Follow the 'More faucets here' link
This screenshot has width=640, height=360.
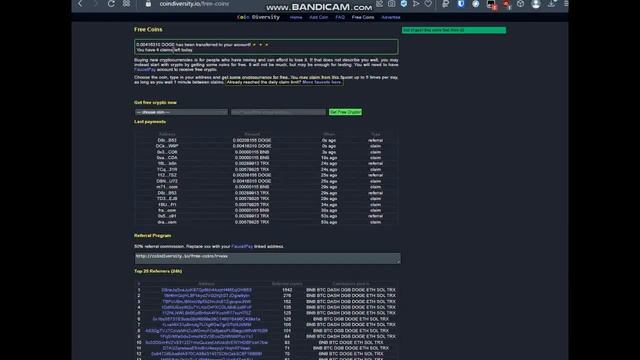click(322, 82)
